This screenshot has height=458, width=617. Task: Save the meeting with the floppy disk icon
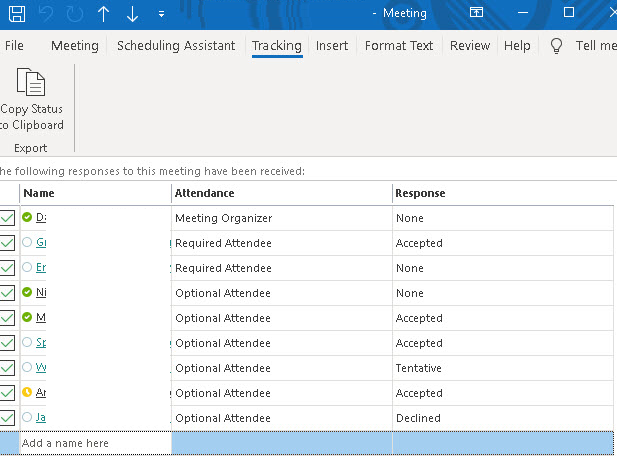[17, 14]
